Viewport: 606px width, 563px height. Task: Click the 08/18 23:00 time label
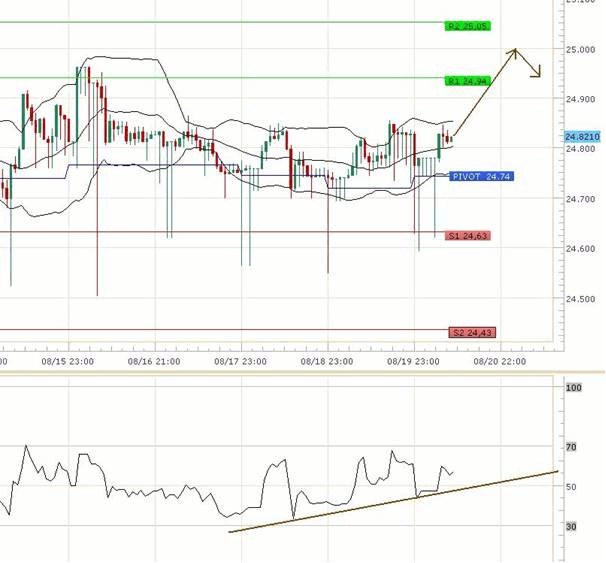coord(327,362)
